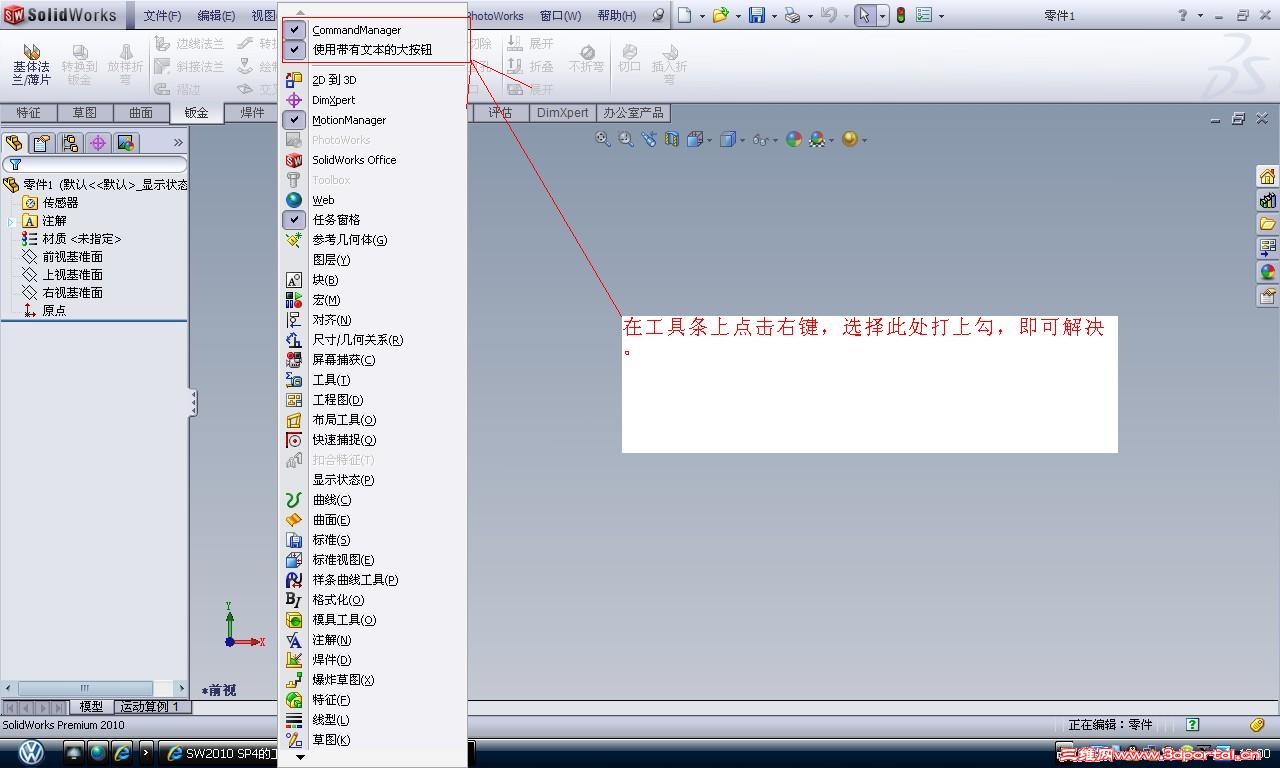The width and height of the screenshot is (1280, 768).
Task: Expand the 注解 tree node
Action: tap(11, 221)
